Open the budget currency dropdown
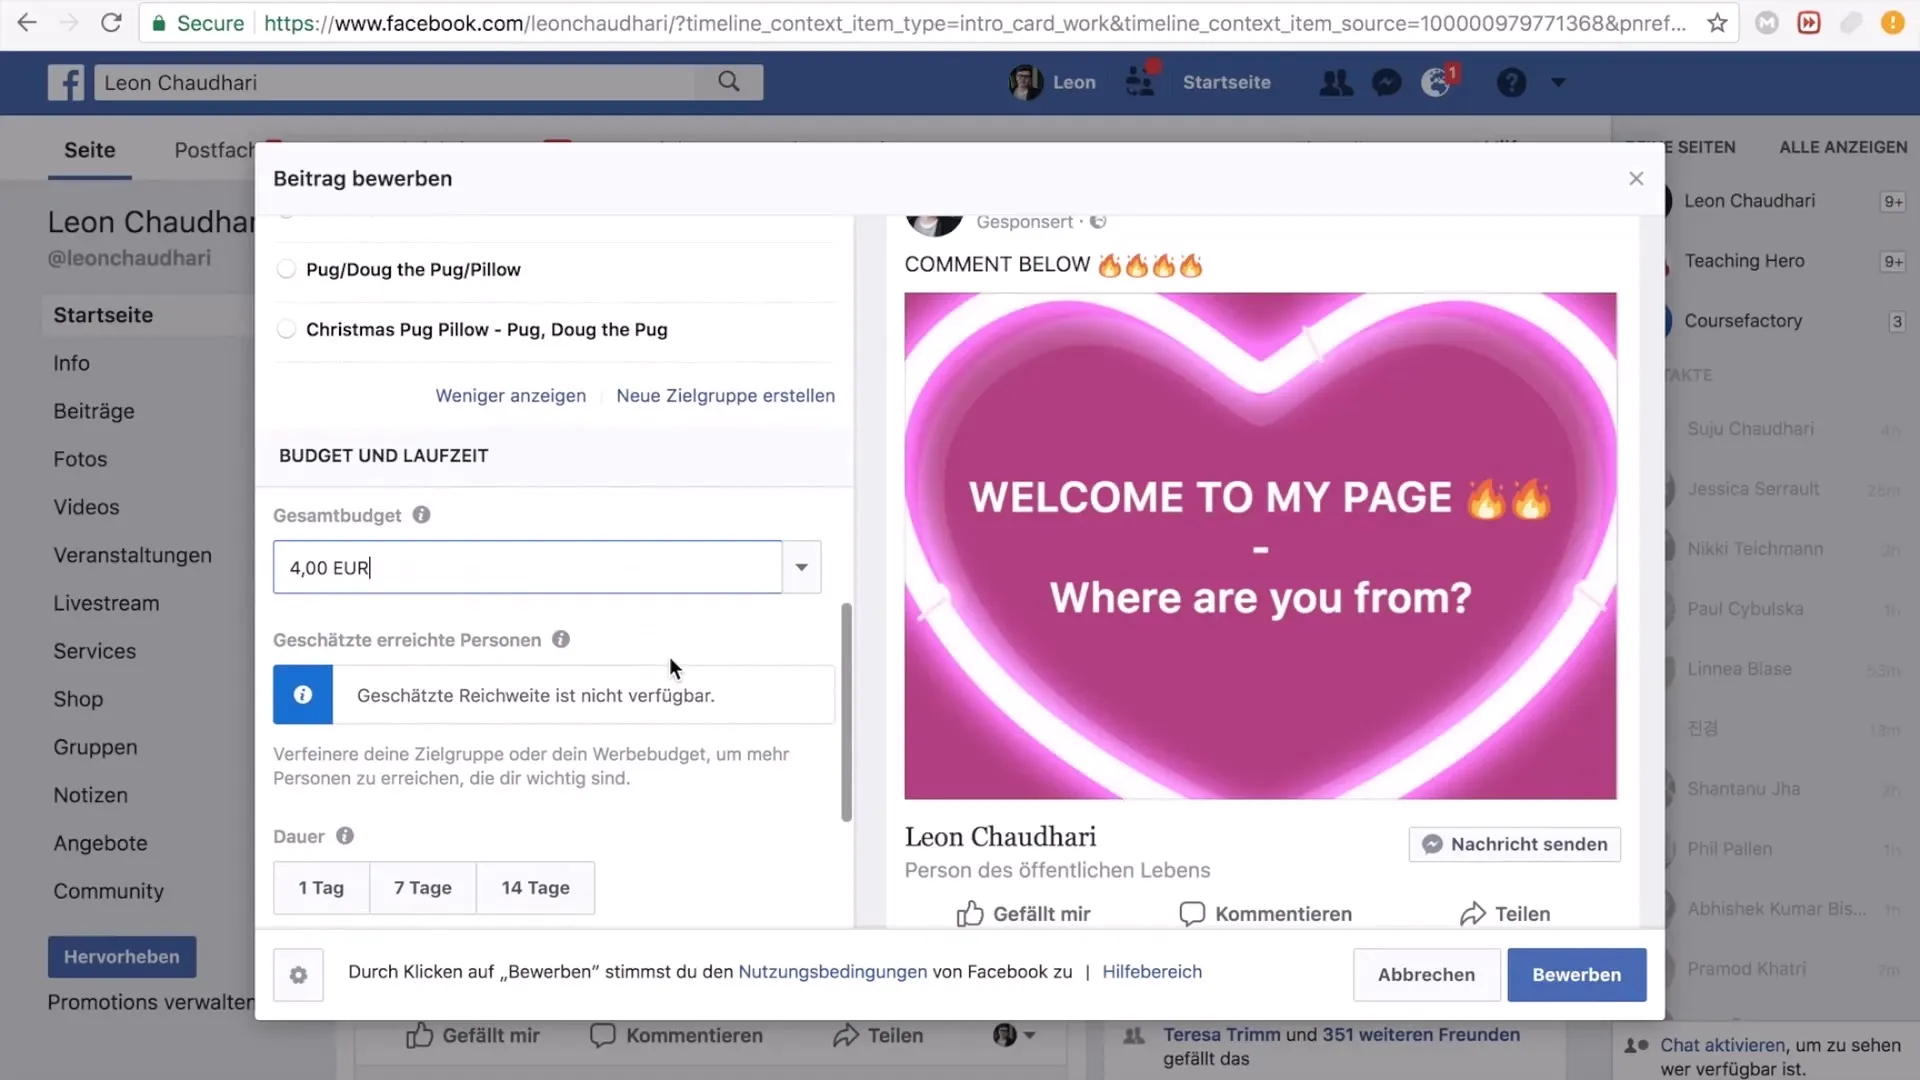This screenshot has width=1920, height=1080. pos(802,567)
